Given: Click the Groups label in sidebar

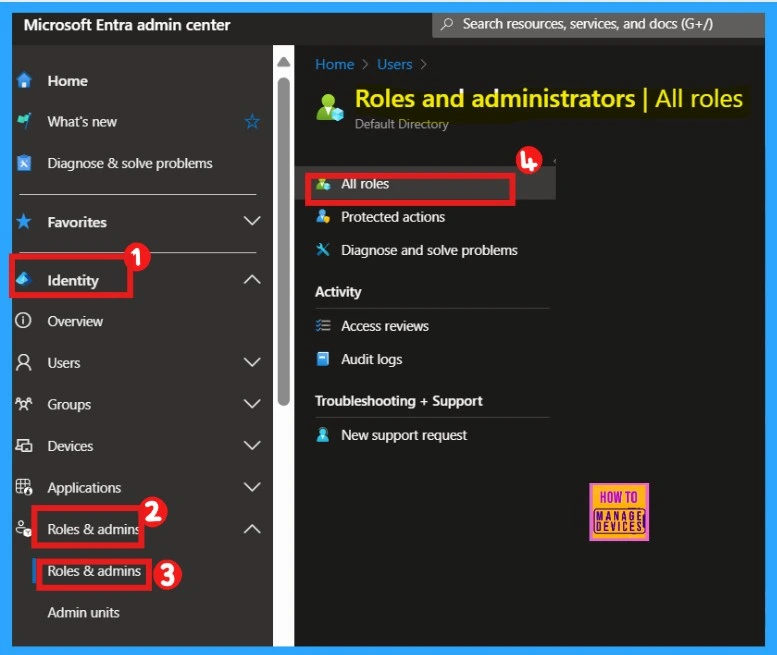Looking at the screenshot, I should point(69,404).
